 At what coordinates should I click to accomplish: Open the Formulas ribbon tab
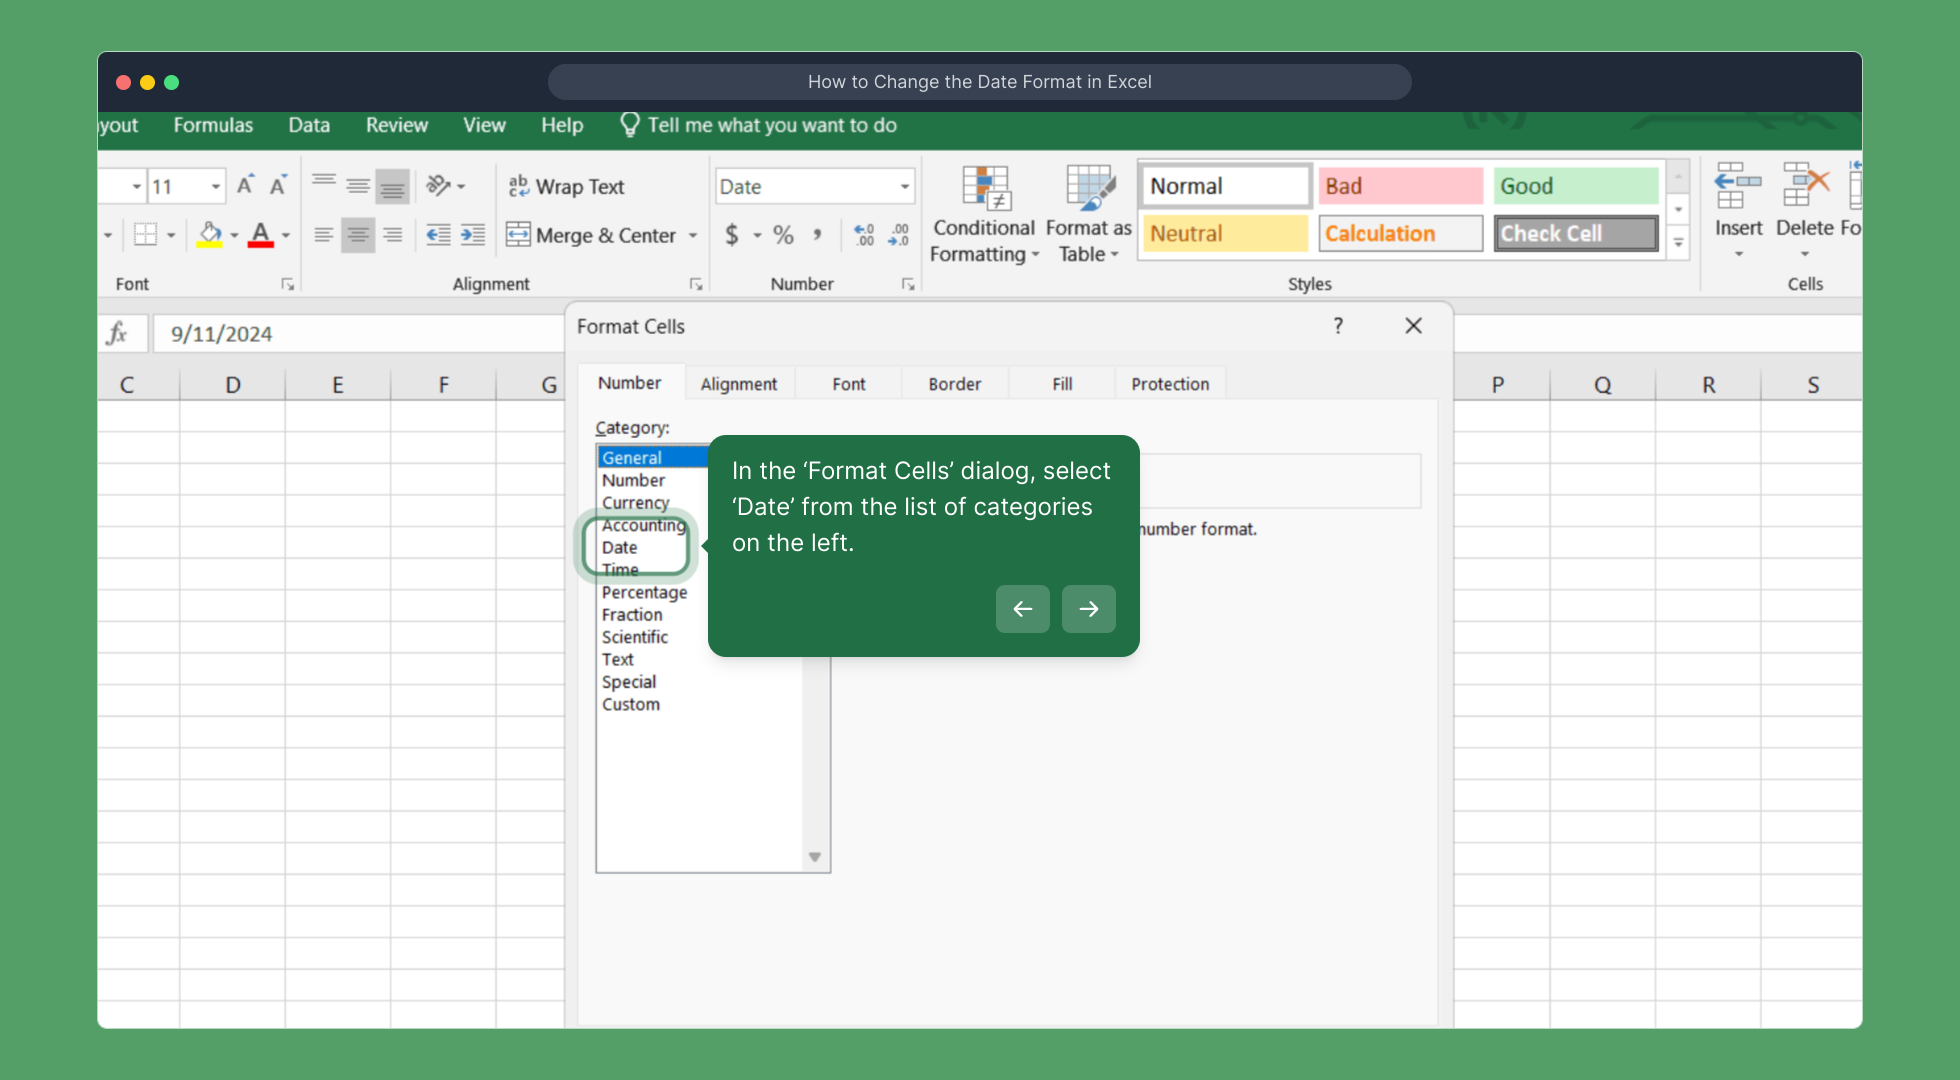pos(213,125)
